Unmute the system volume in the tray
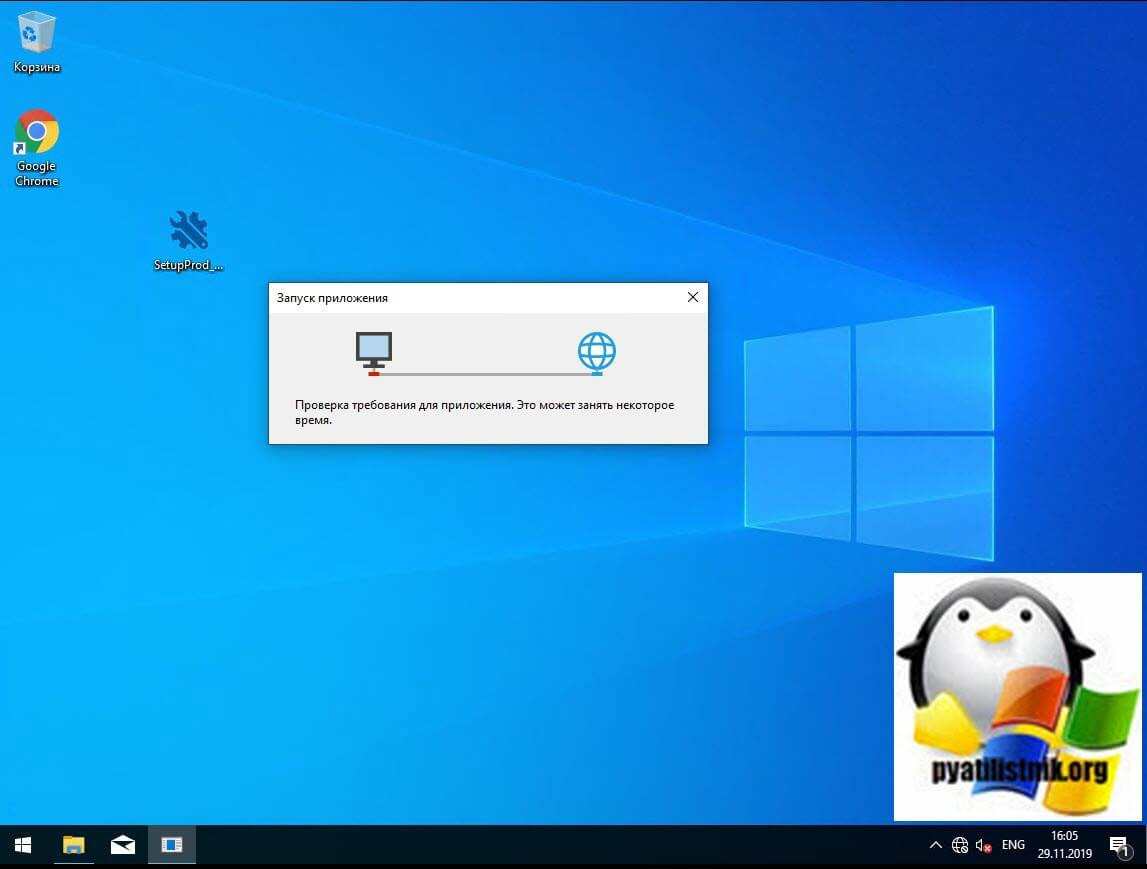Screen dimensions: 1147x869 coord(984,845)
